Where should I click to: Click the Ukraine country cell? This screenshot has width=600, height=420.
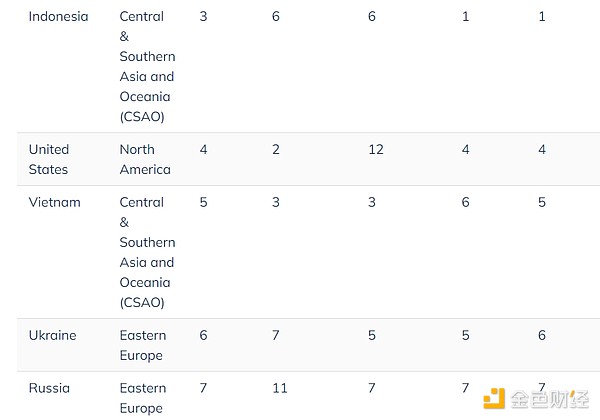point(52,335)
